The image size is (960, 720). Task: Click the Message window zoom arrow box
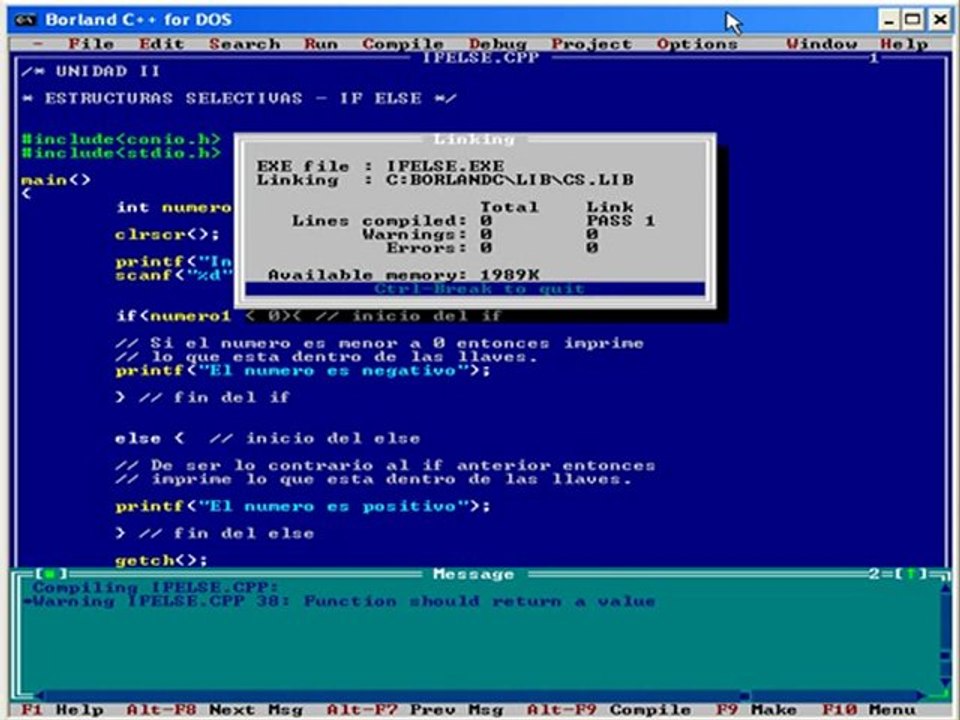pos(911,574)
